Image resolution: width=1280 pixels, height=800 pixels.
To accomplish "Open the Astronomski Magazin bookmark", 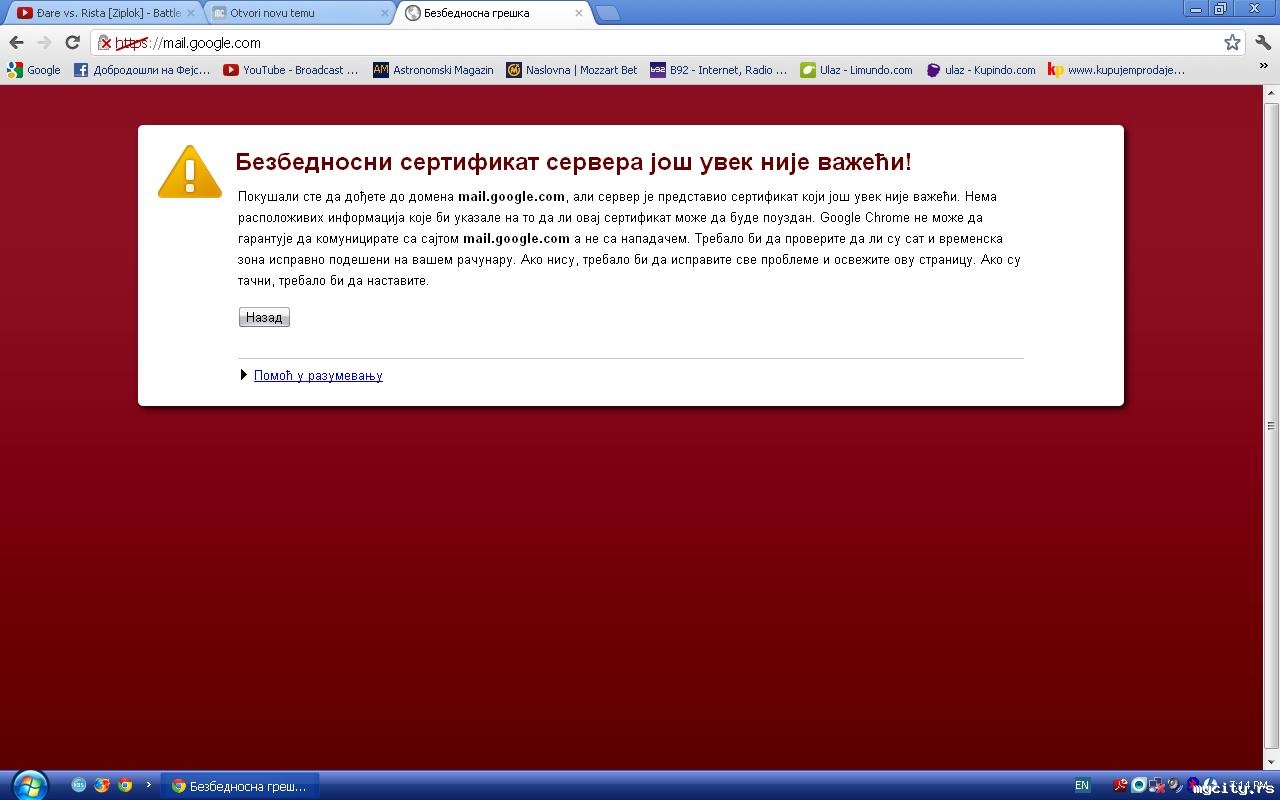I will [433, 70].
